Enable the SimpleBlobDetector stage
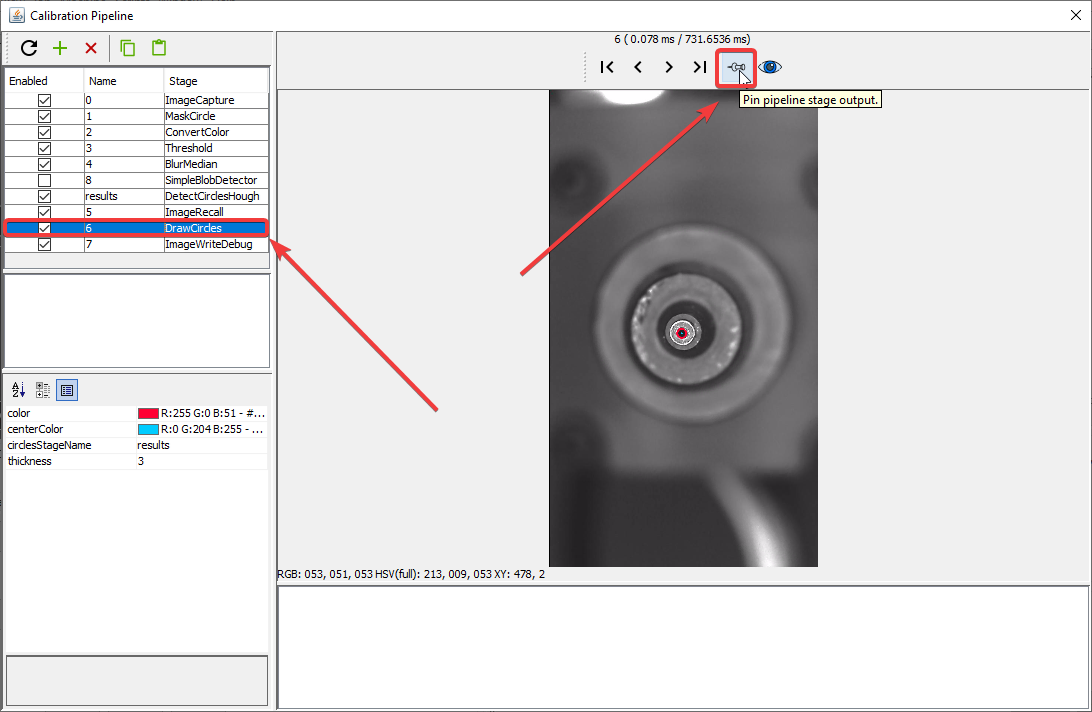The height and width of the screenshot is (712, 1092). [45, 180]
